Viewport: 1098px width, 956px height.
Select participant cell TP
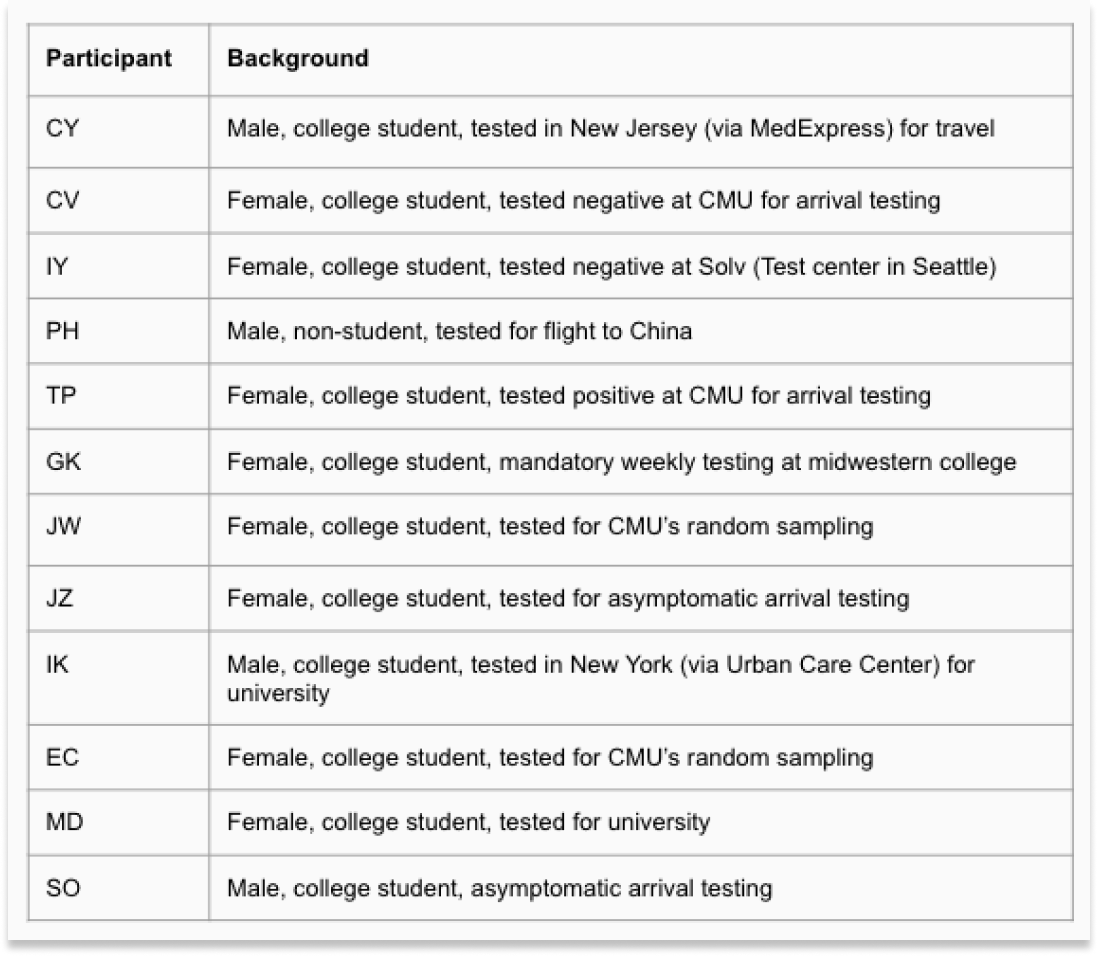coord(61,396)
